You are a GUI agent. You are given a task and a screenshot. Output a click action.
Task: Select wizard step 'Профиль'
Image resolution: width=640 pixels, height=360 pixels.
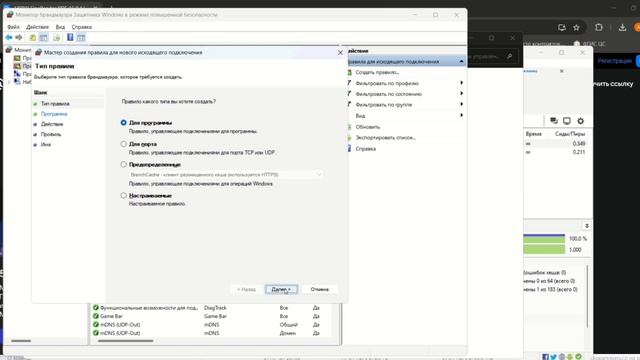(51, 134)
